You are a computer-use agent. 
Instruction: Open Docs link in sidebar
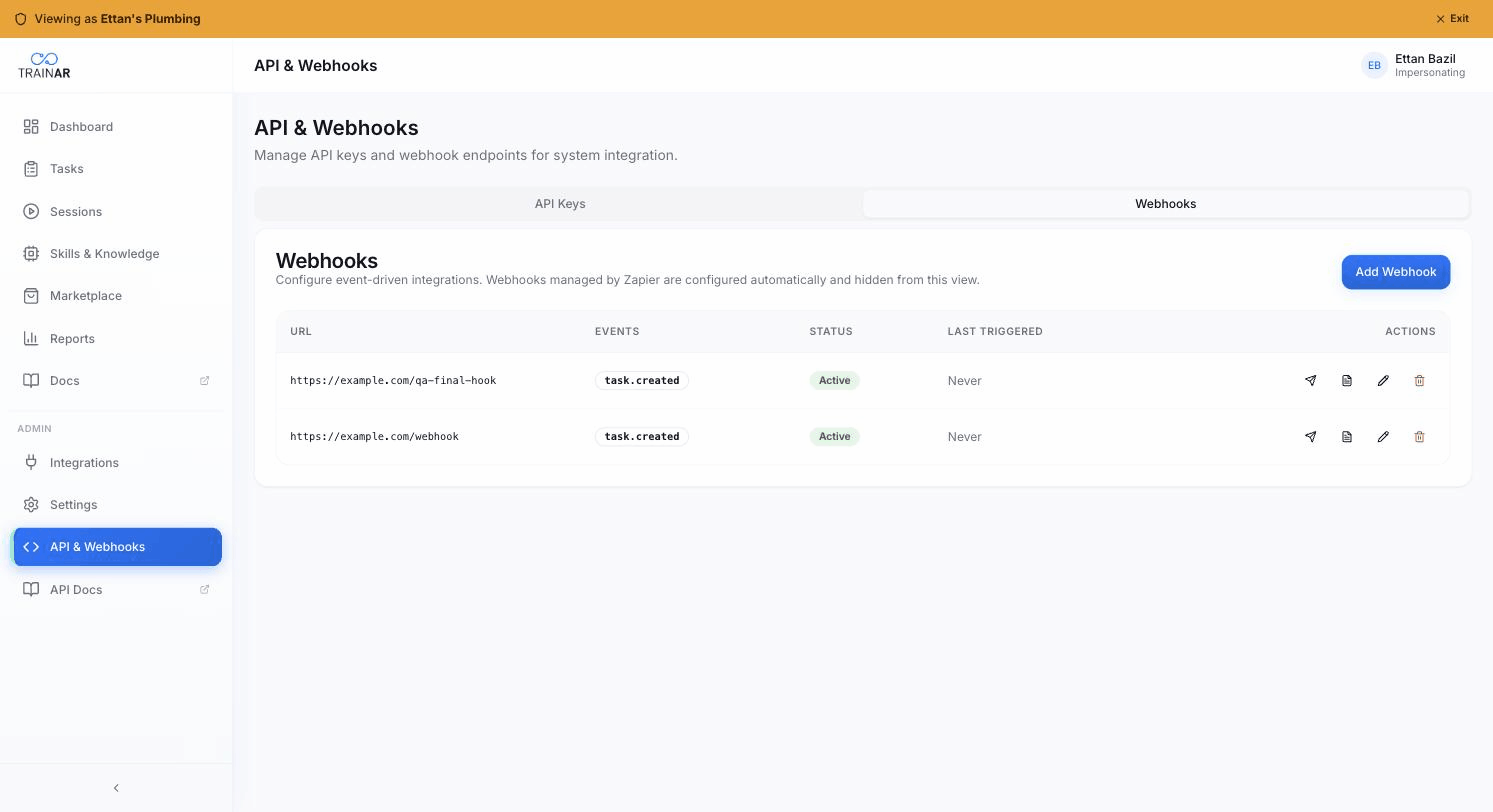click(x=117, y=380)
